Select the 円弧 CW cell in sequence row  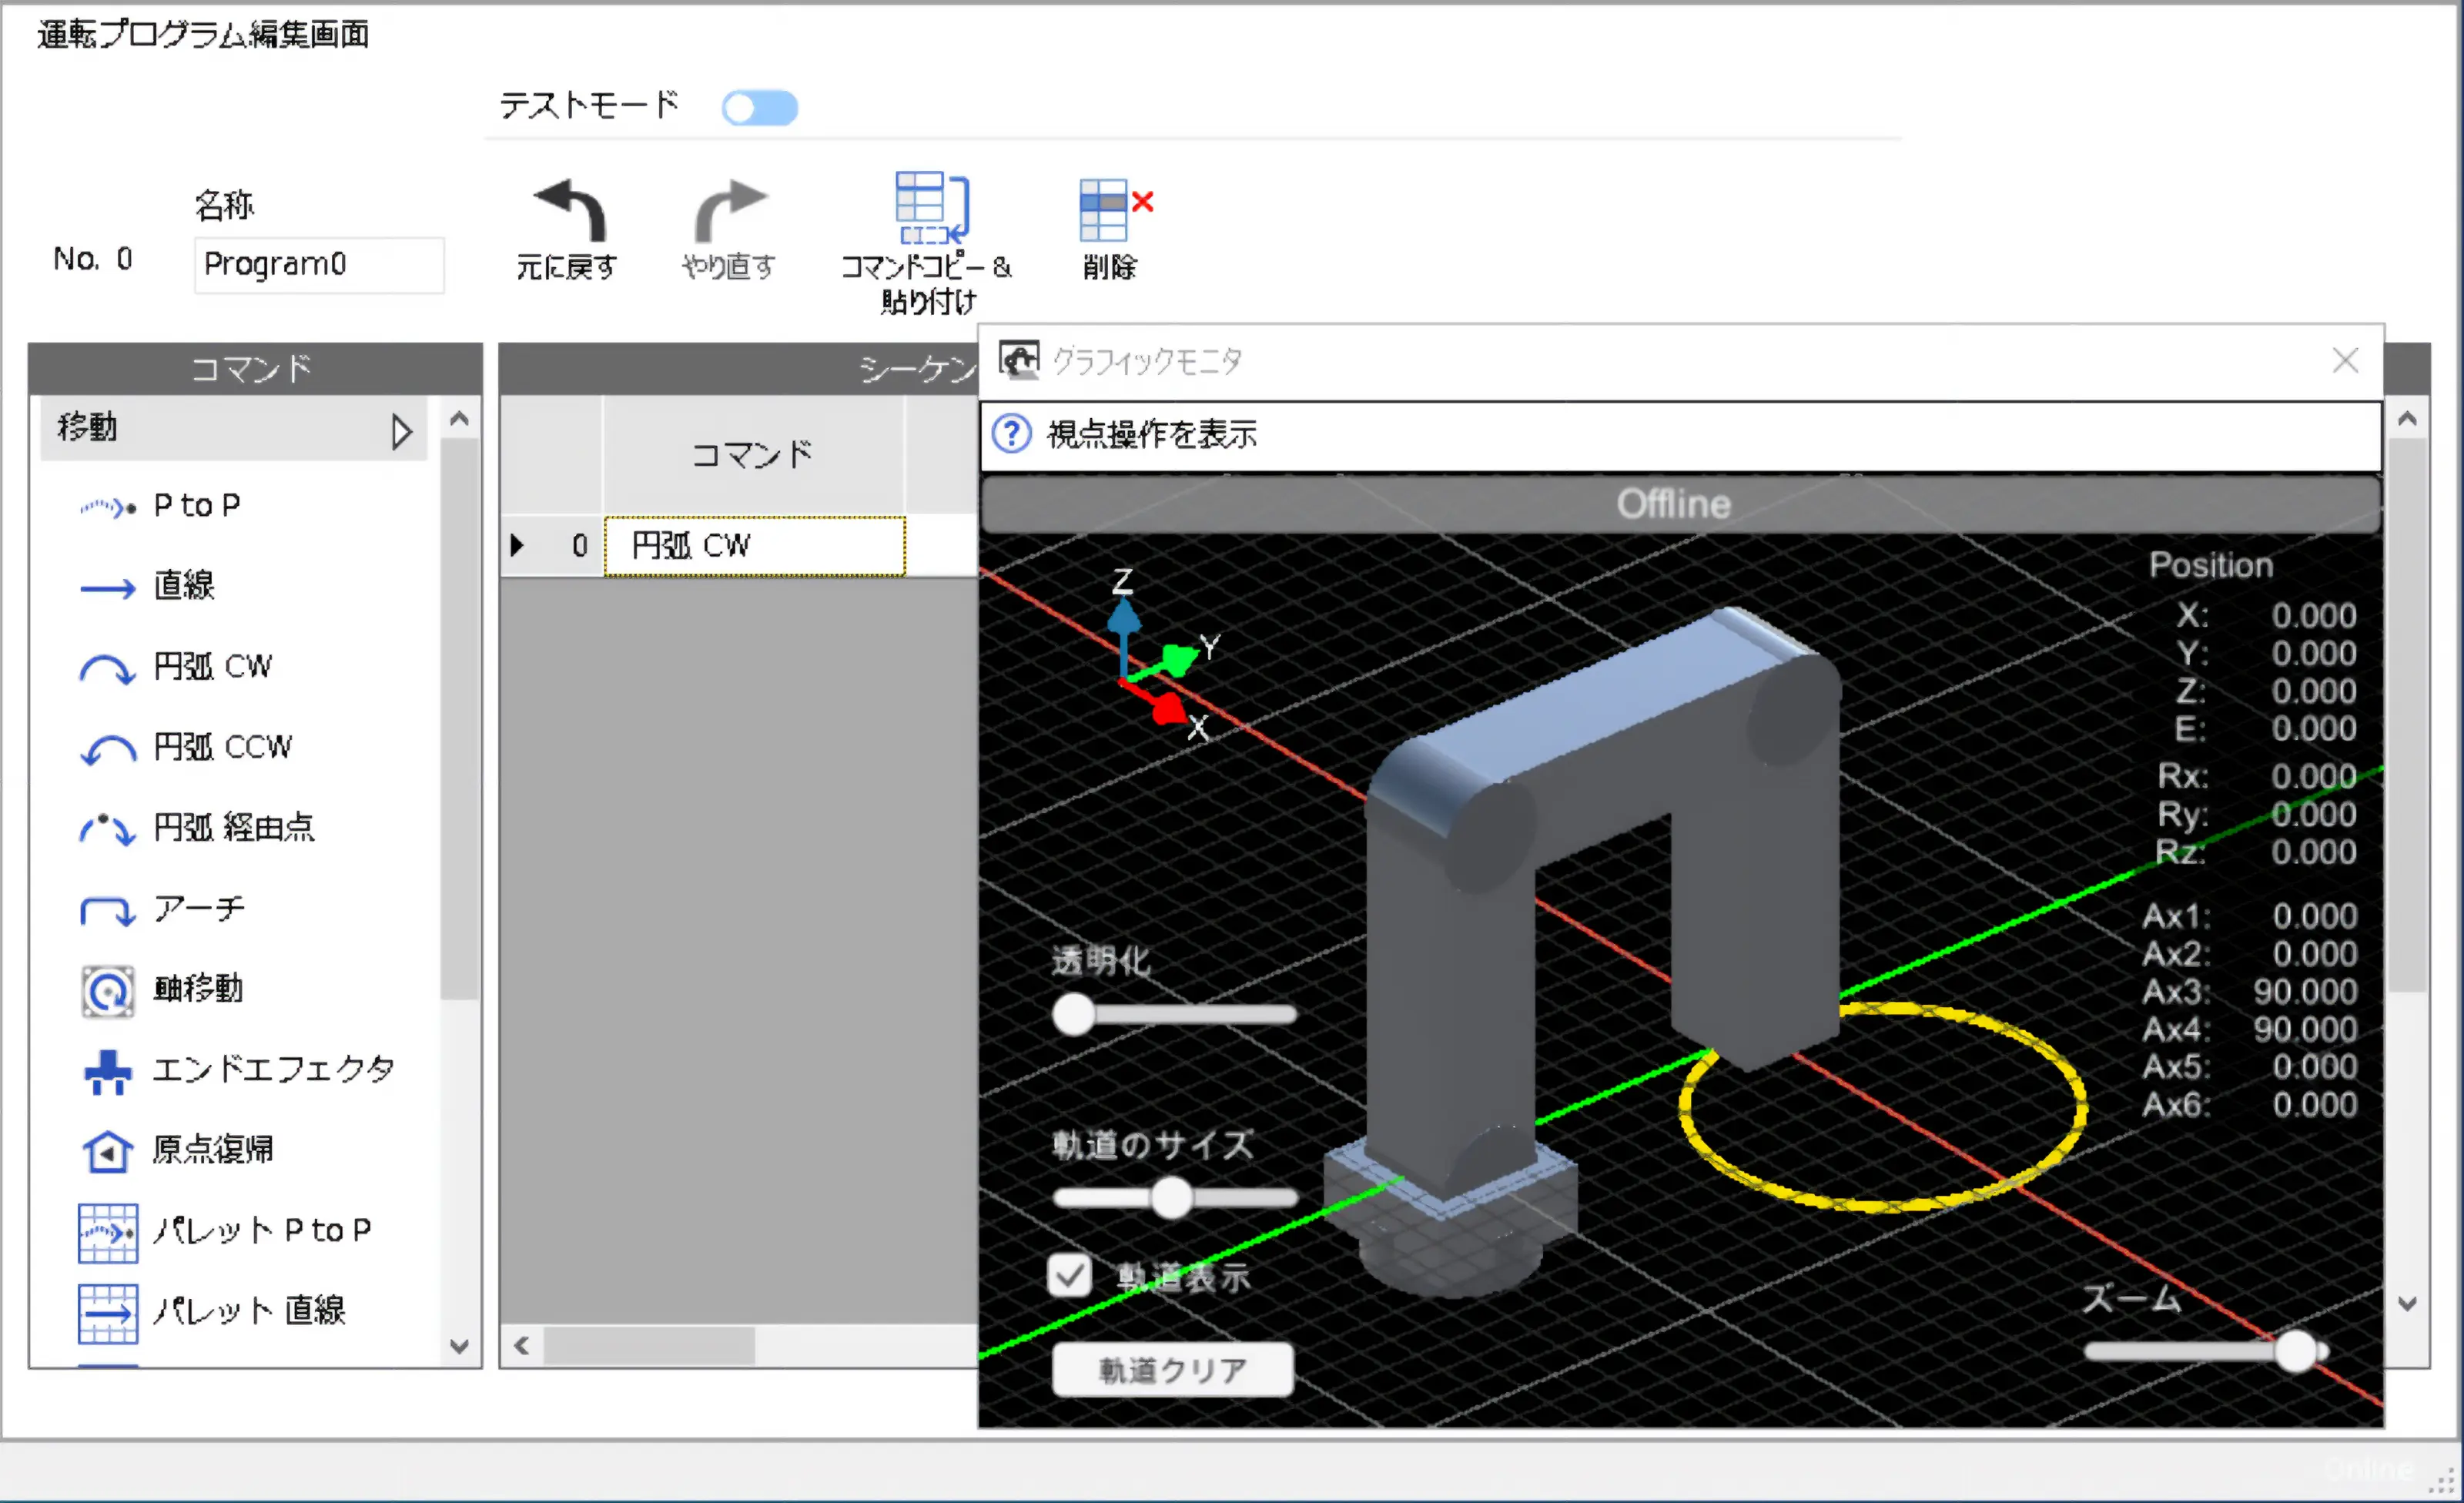[x=754, y=546]
